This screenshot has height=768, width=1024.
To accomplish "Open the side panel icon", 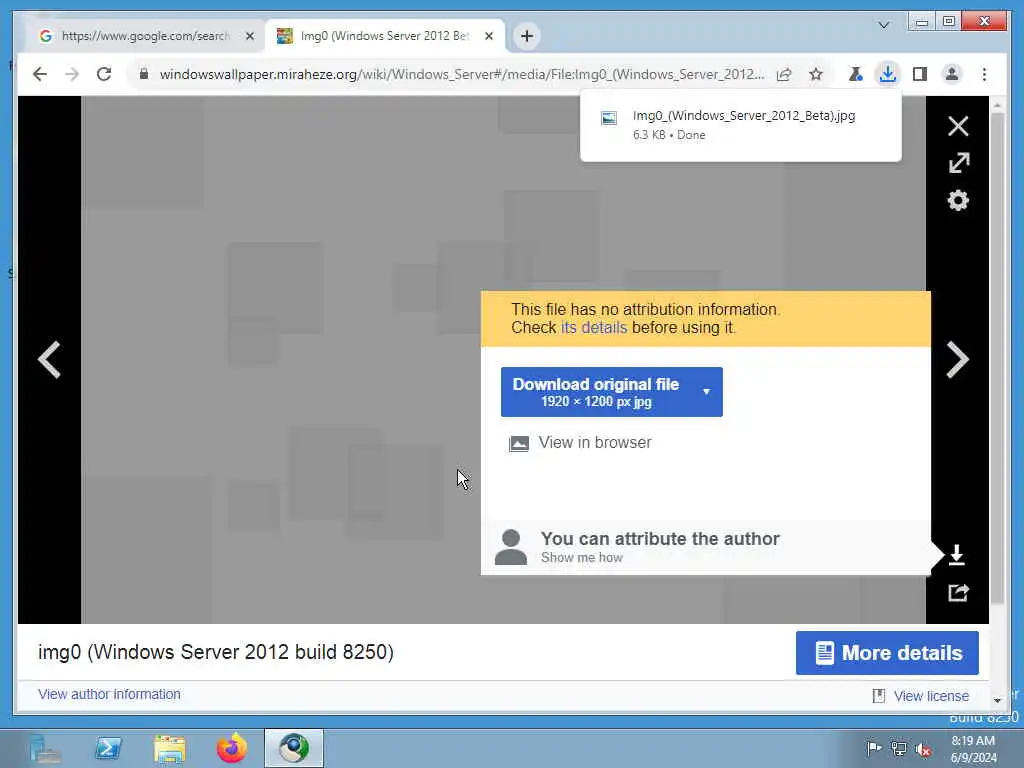I will click(x=920, y=74).
